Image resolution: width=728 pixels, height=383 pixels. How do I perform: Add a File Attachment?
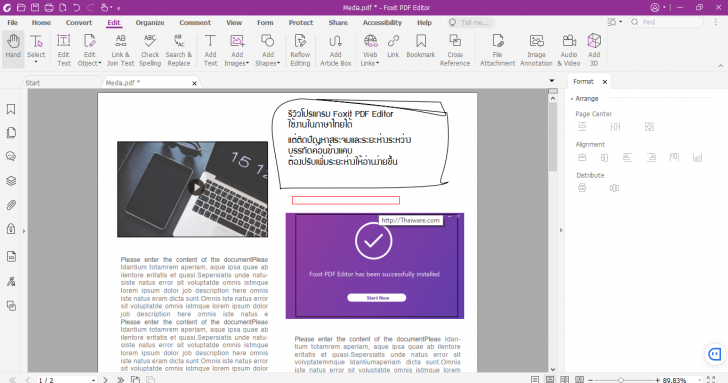497,50
